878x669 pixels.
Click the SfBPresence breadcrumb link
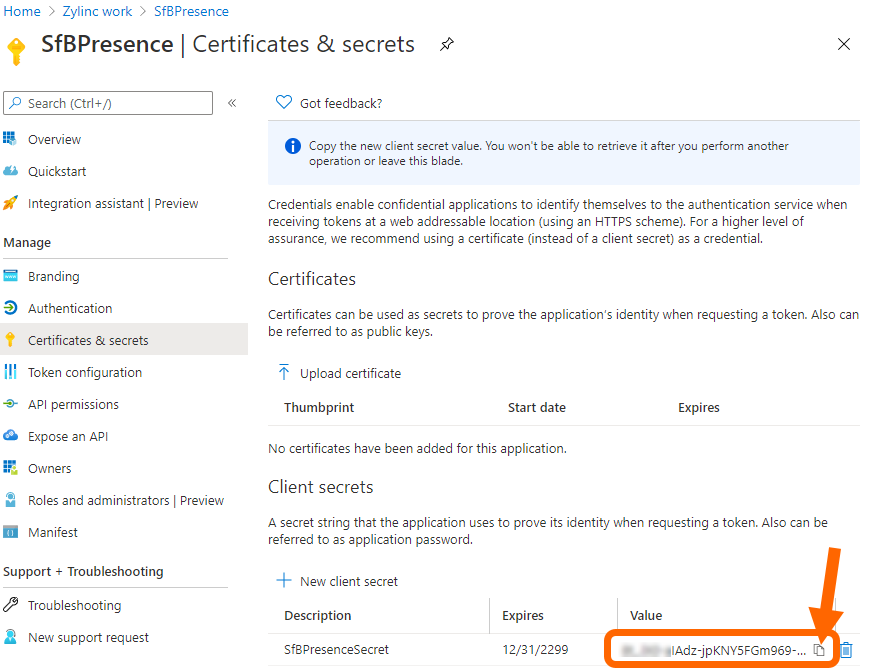tap(192, 11)
